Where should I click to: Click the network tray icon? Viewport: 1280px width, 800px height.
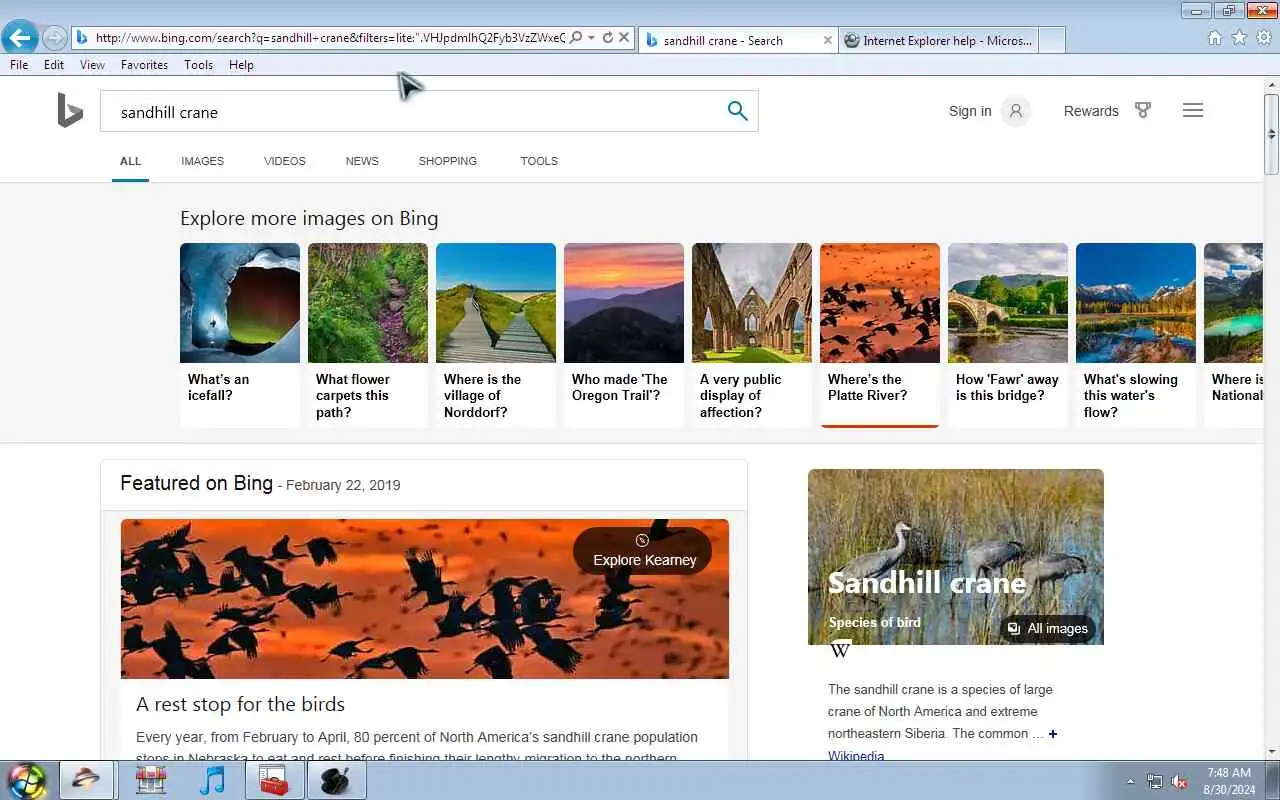coord(1155,781)
